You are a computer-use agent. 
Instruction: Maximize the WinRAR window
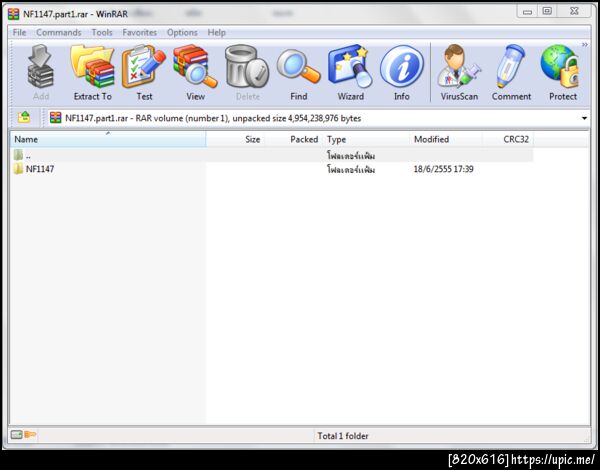pyautogui.click(x=547, y=11)
